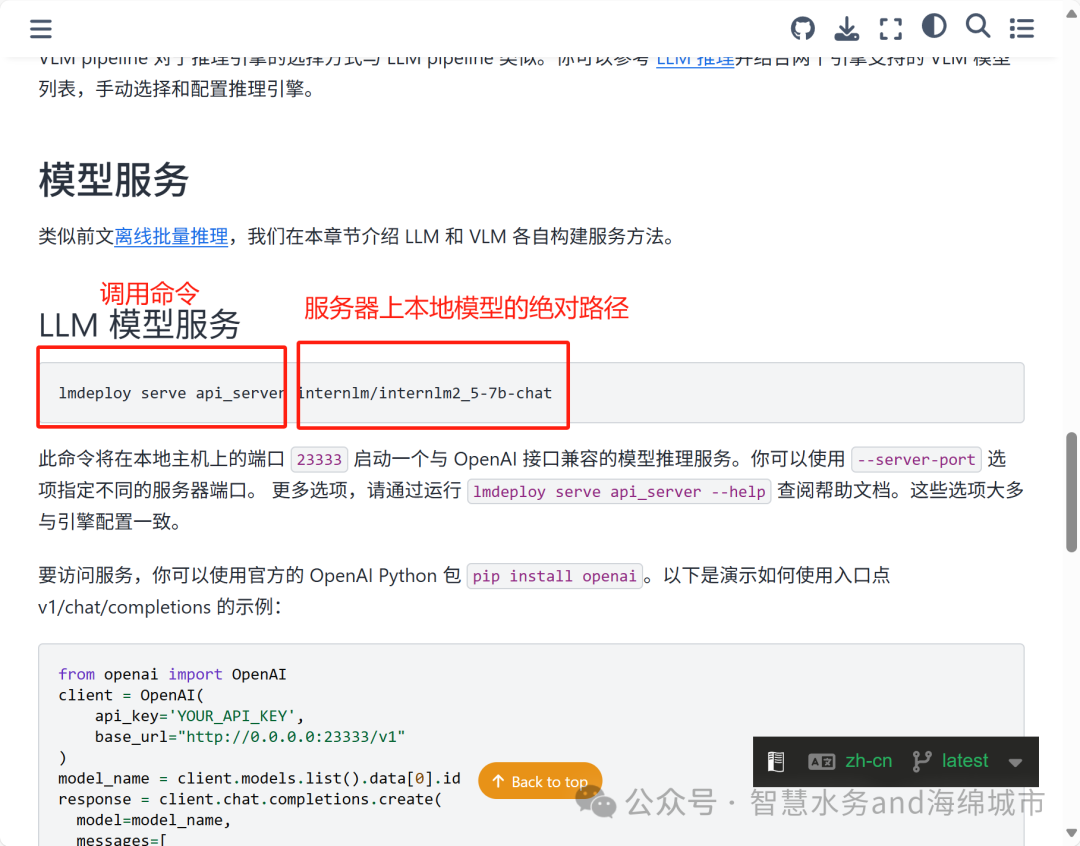Open the zh-cn language selector

tap(868, 761)
